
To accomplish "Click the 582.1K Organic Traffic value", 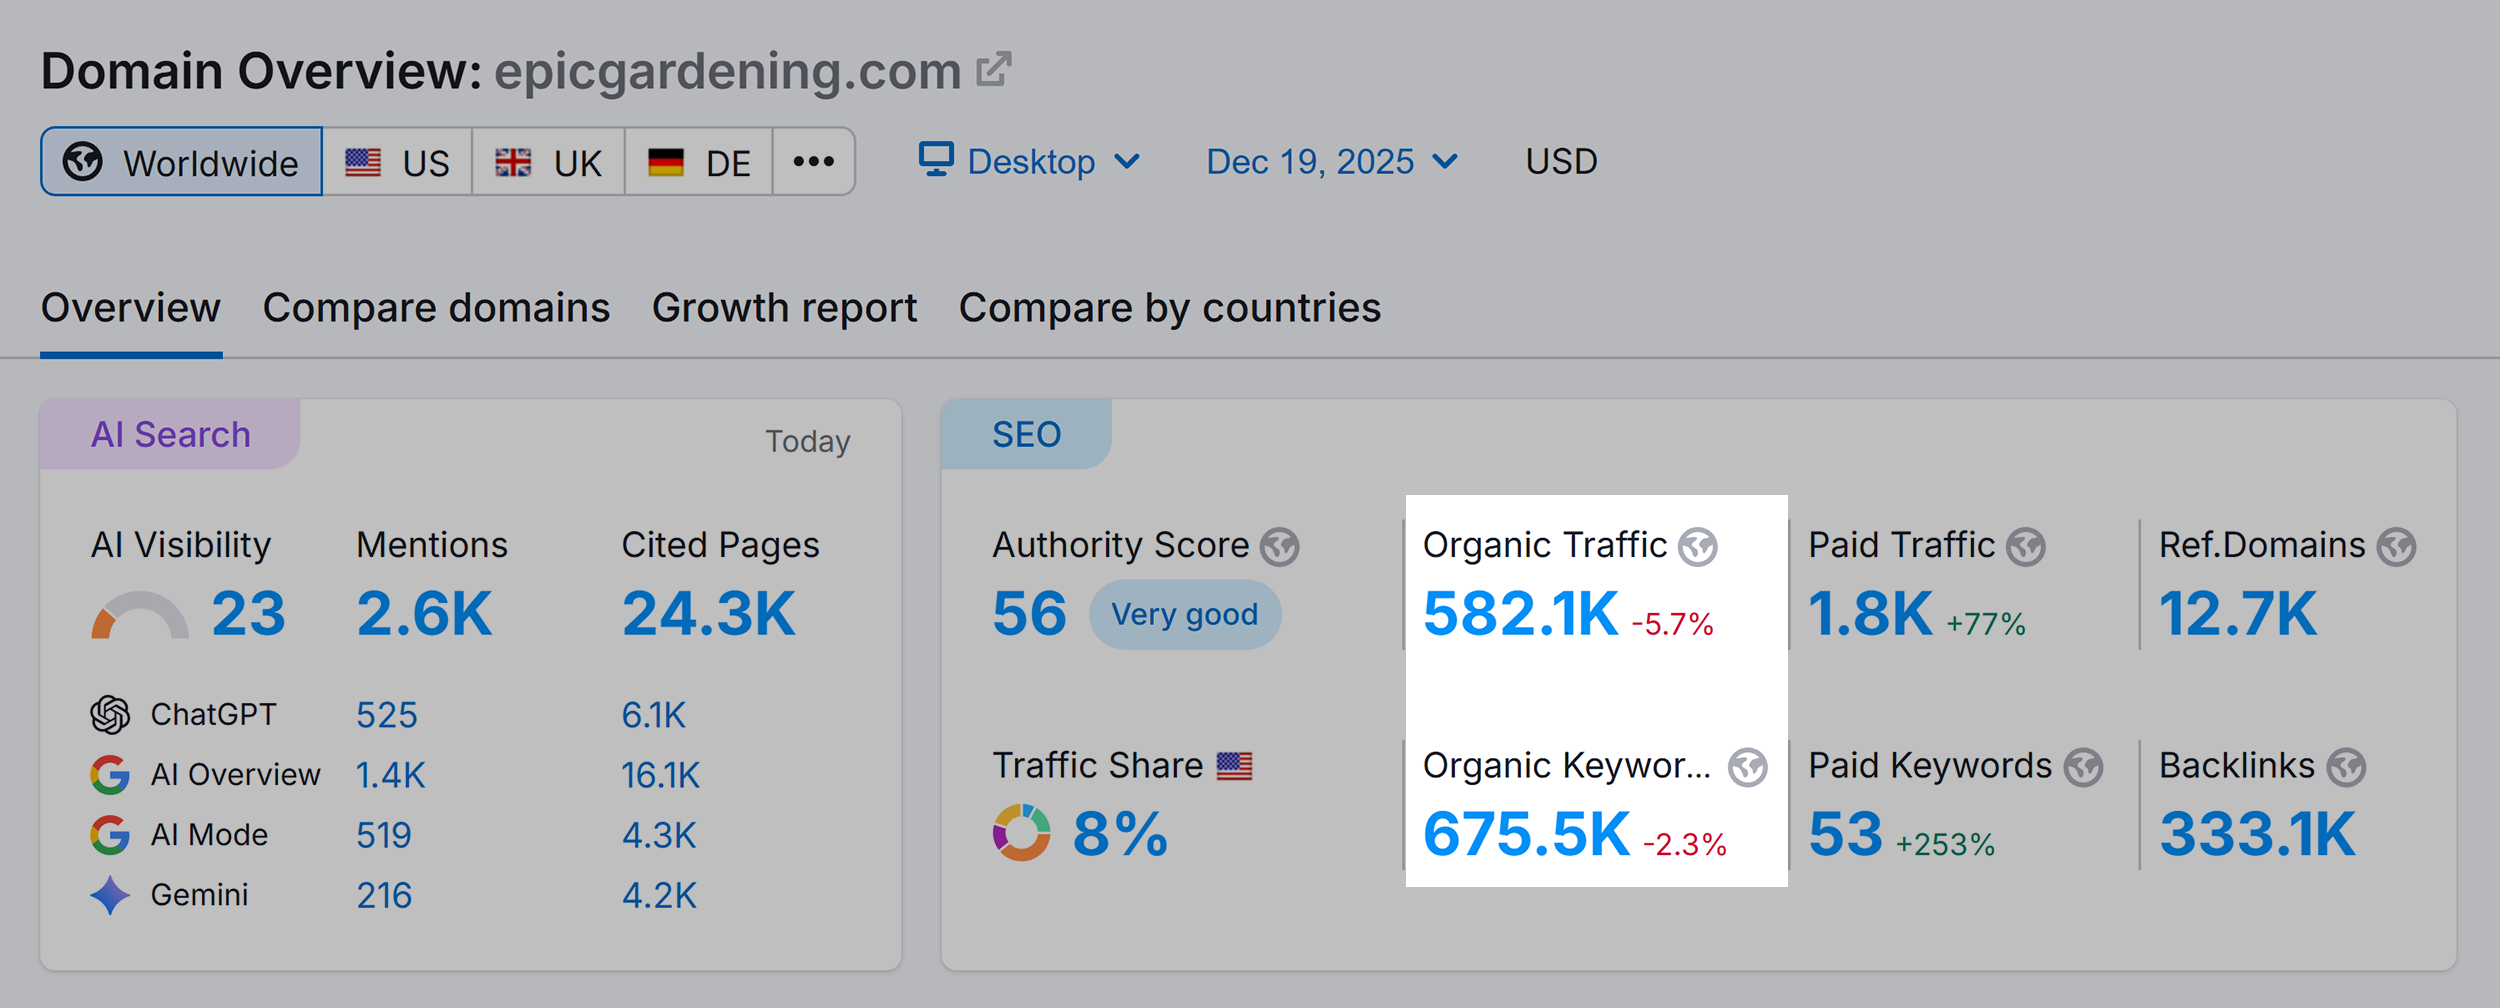I will 1520,614.
